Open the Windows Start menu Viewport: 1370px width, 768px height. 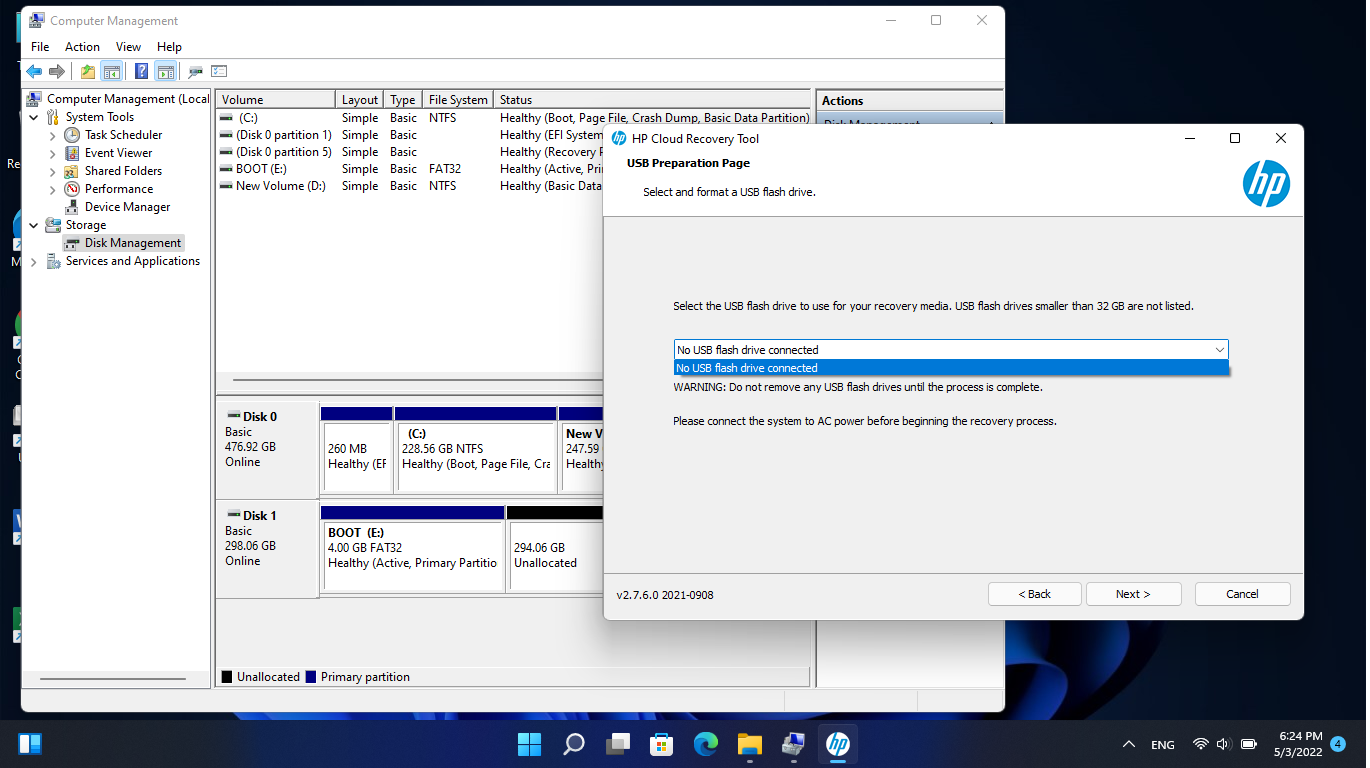pos(529,744)
